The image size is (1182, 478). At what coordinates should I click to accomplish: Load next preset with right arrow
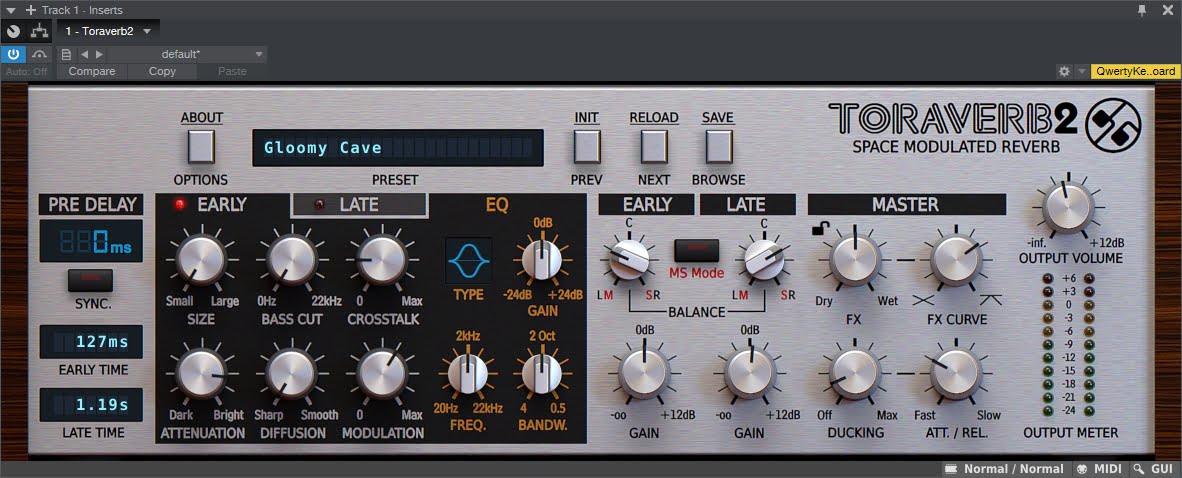[99, 54]
